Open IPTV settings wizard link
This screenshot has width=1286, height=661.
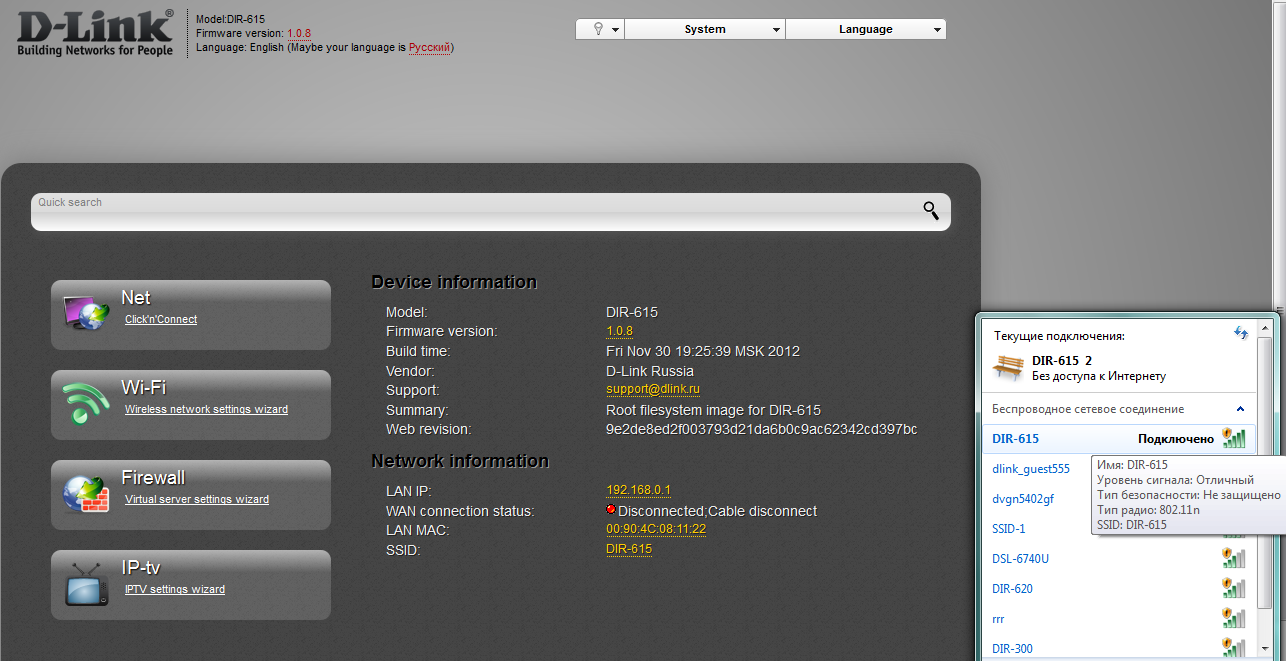tap(175, 590)
